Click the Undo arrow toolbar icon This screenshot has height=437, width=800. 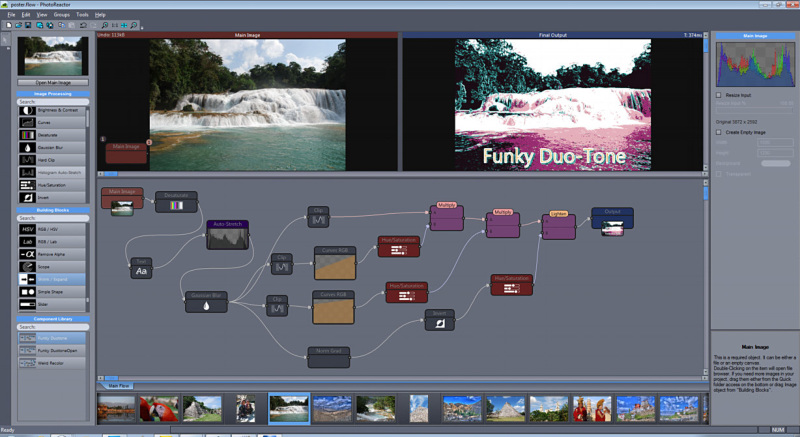pos(83,25)
